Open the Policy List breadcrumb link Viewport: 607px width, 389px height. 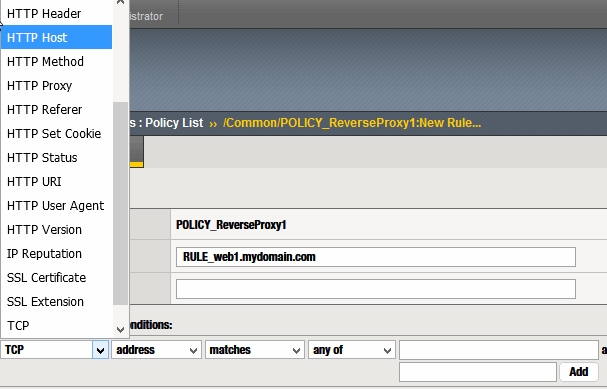174,123
